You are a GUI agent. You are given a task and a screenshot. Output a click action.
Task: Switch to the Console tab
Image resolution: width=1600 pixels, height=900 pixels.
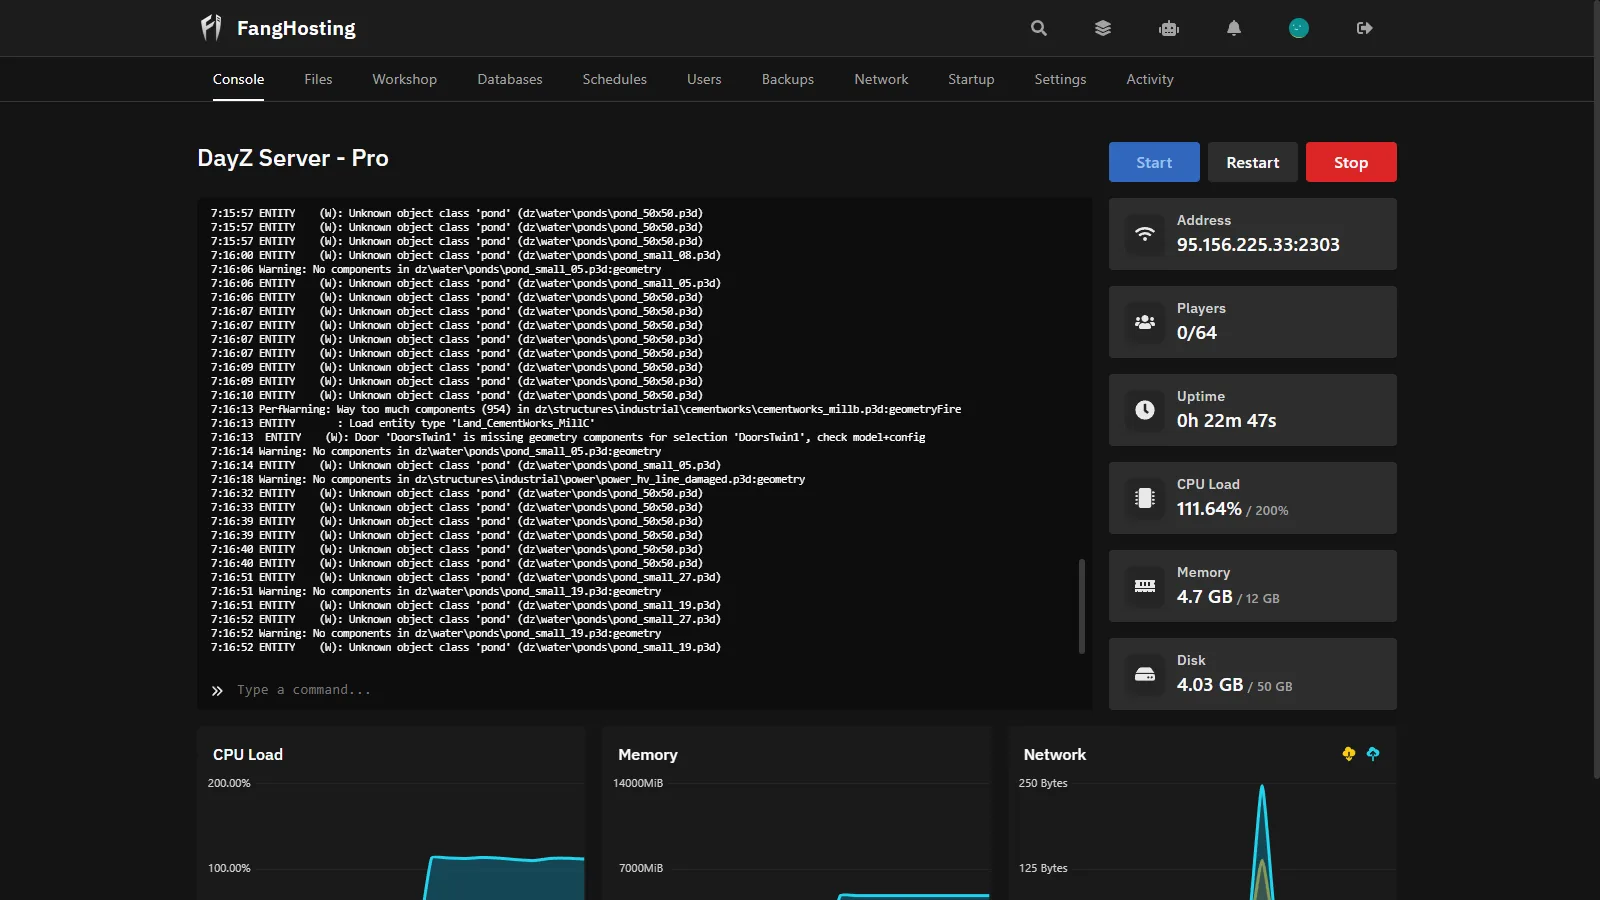tap(239, 79)
